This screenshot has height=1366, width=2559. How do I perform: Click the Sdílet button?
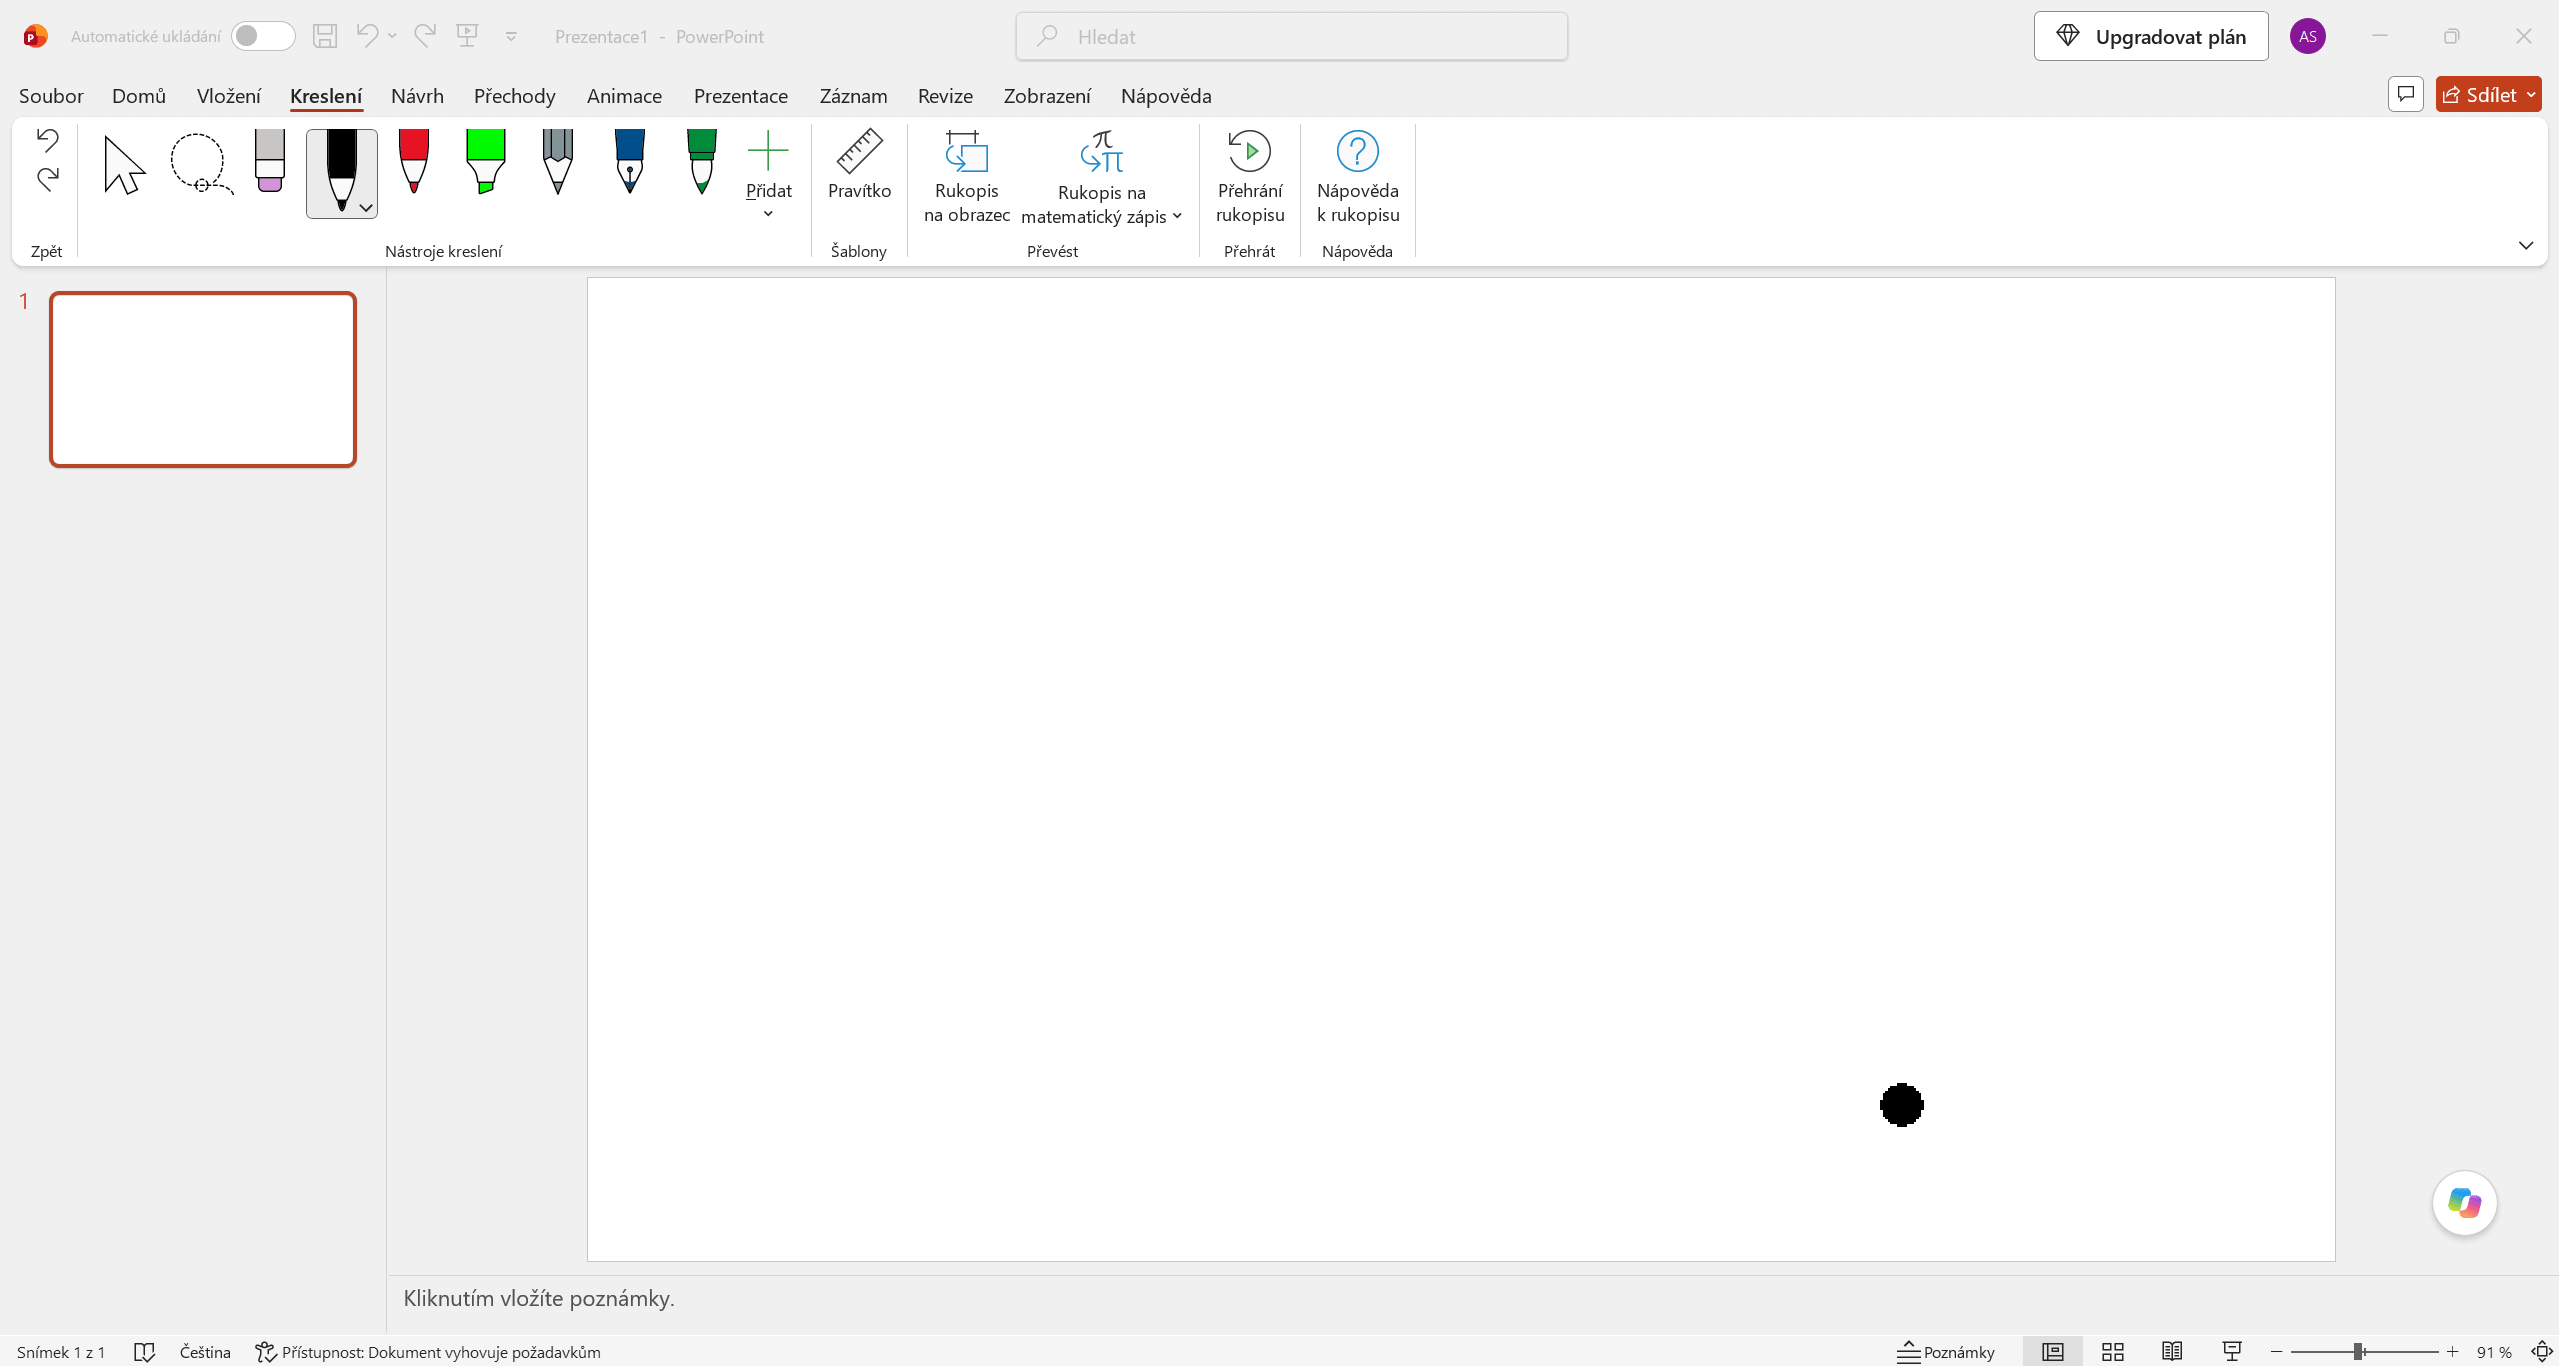click(2478, 94)
